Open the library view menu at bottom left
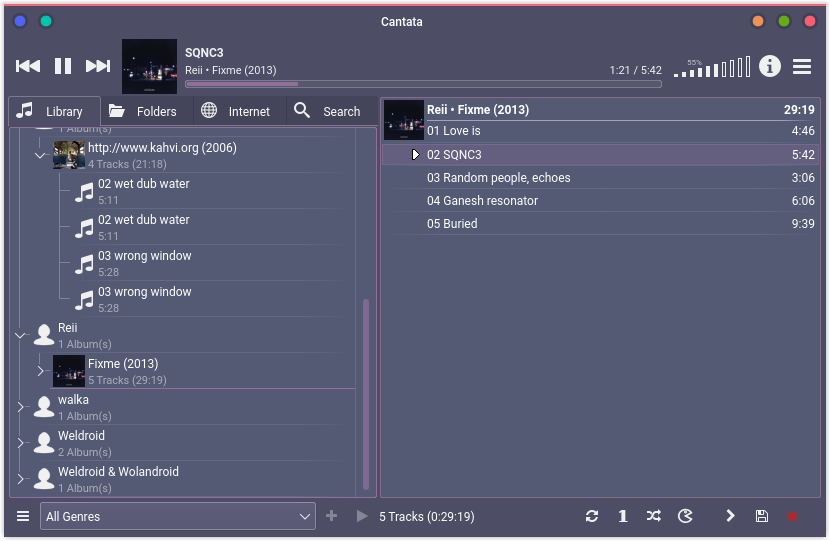Screen dimensions: 830x541 click(23, 516)
